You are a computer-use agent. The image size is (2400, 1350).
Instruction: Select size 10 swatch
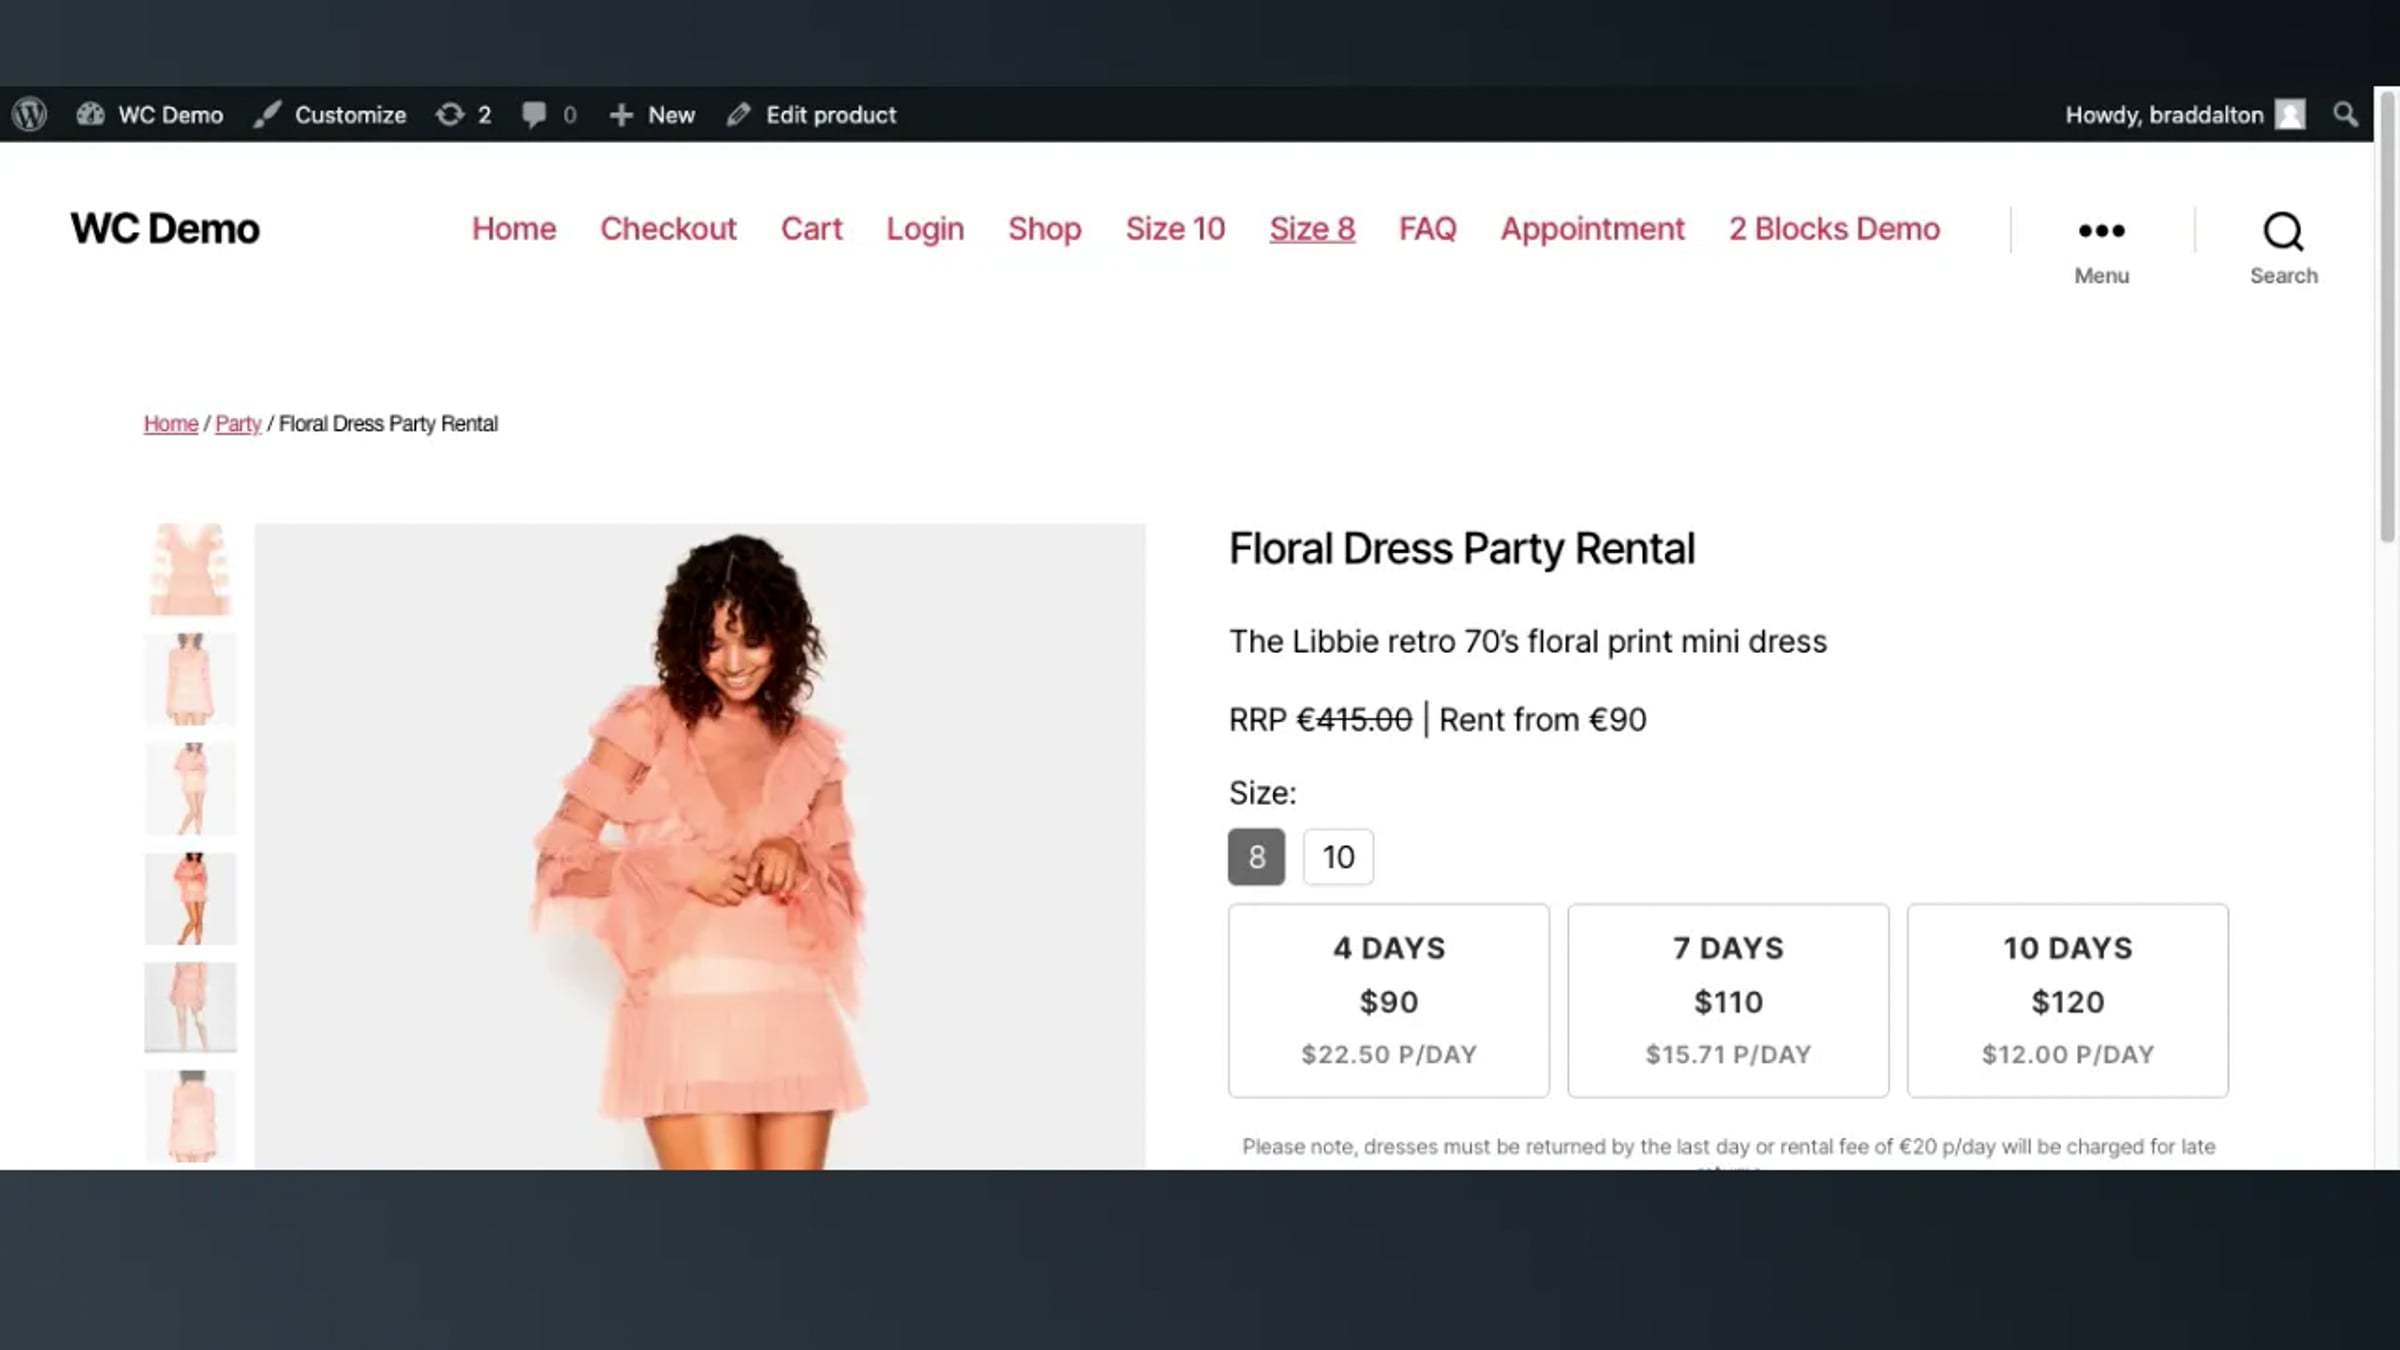[1338, 857]
